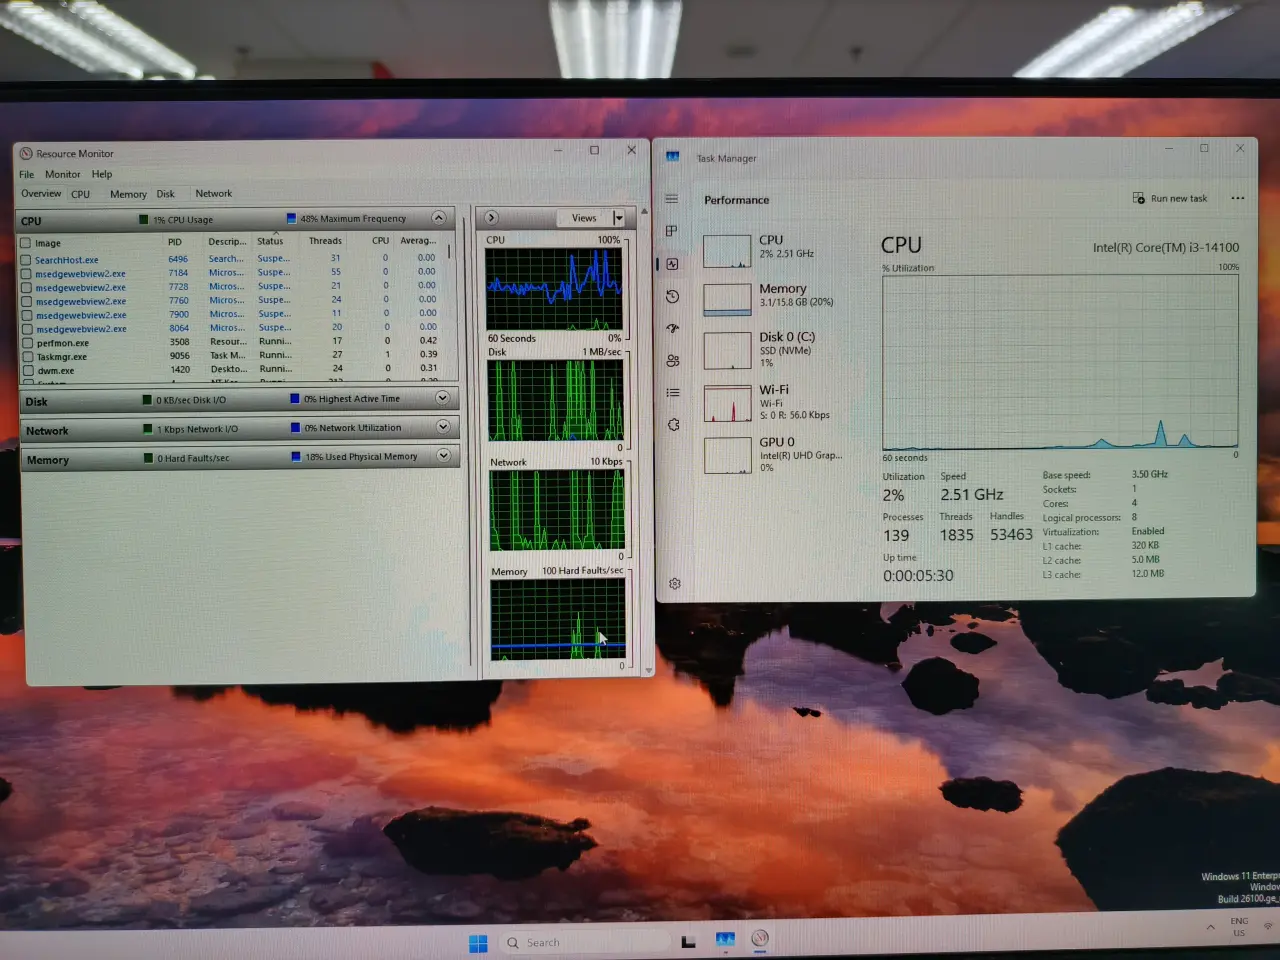Open the Help menu in Resource Monitor
1280x960 pixels.
tap(102, 174)
